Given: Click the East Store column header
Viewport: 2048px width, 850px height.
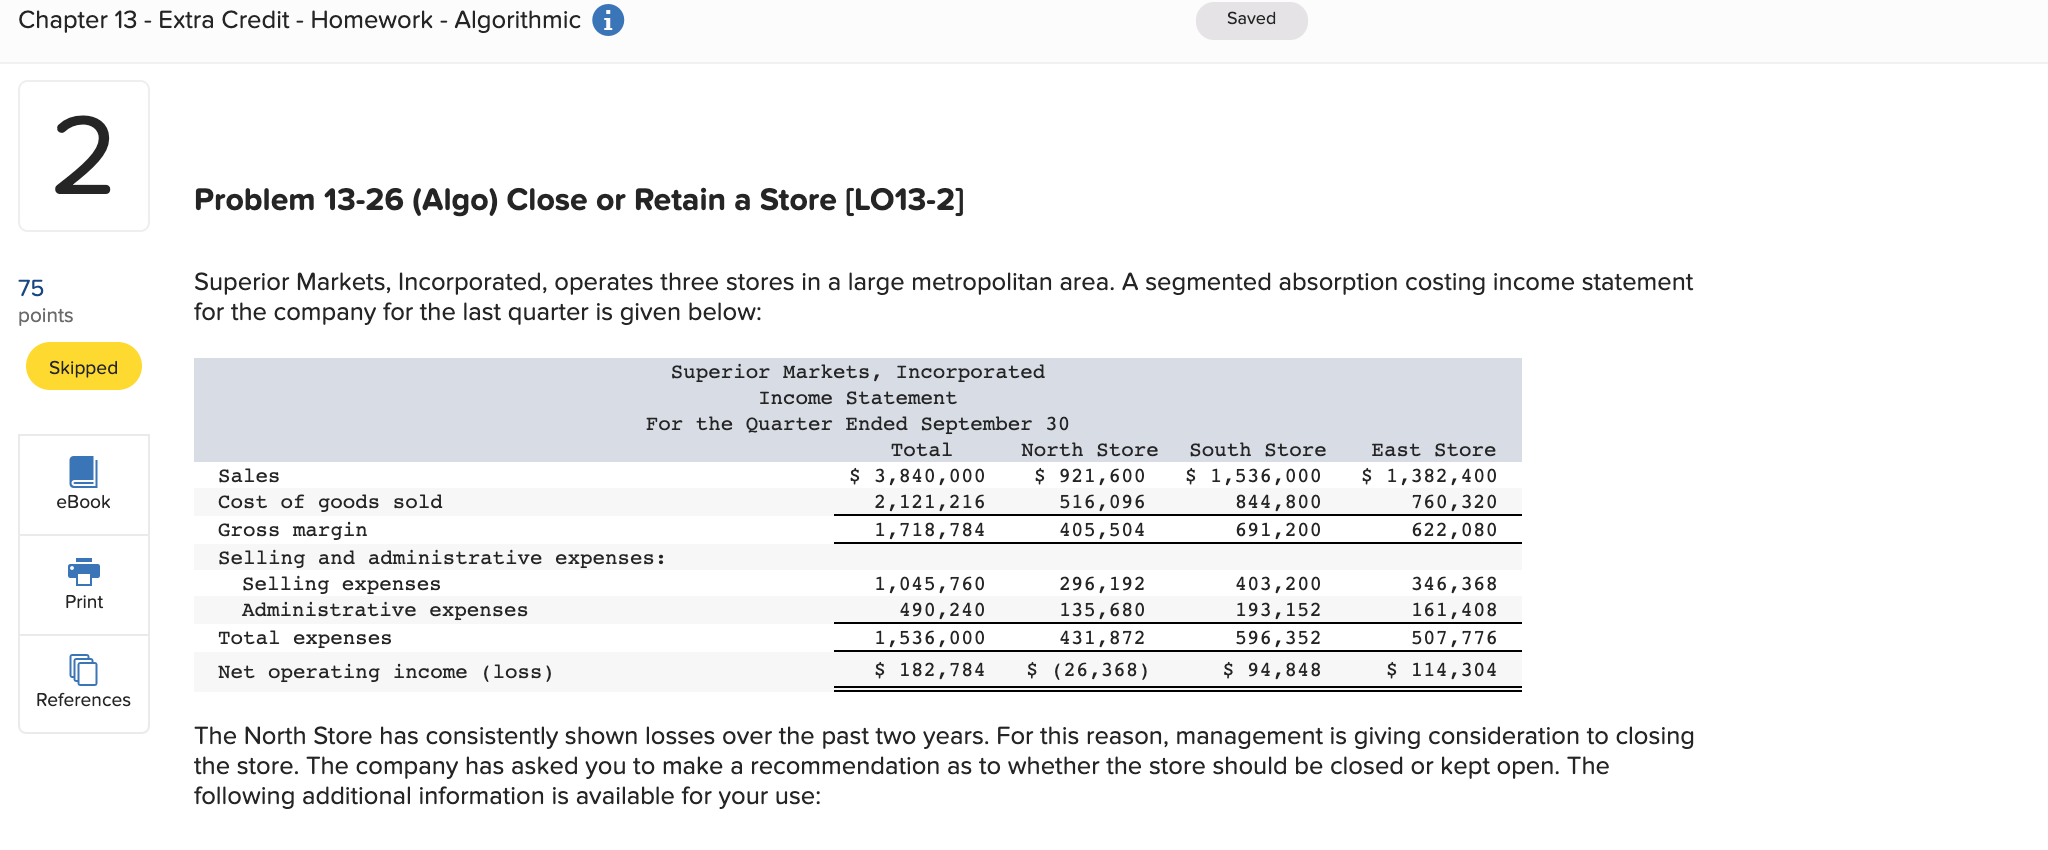Looking at the screenshot, I should [1433, 450].
